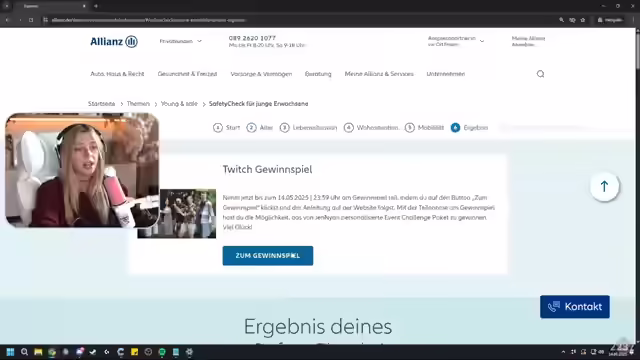Select step 6 Ergebnis in progress bar
Screen dimensions: 640x360
pos(469,128)
